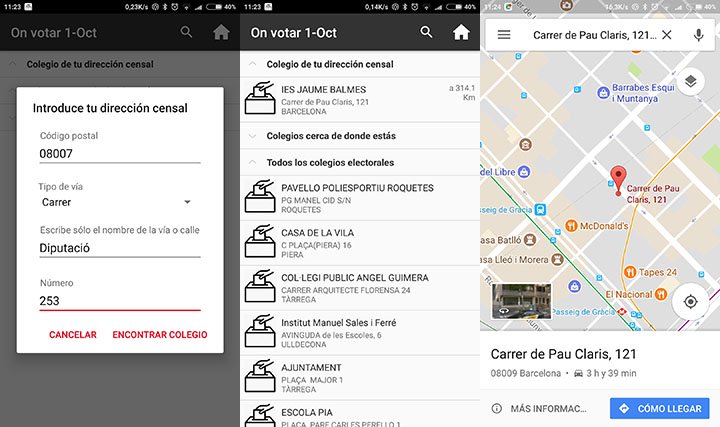Open the street view thumbnail on map
720x427 pixels.
click(522, 301)
